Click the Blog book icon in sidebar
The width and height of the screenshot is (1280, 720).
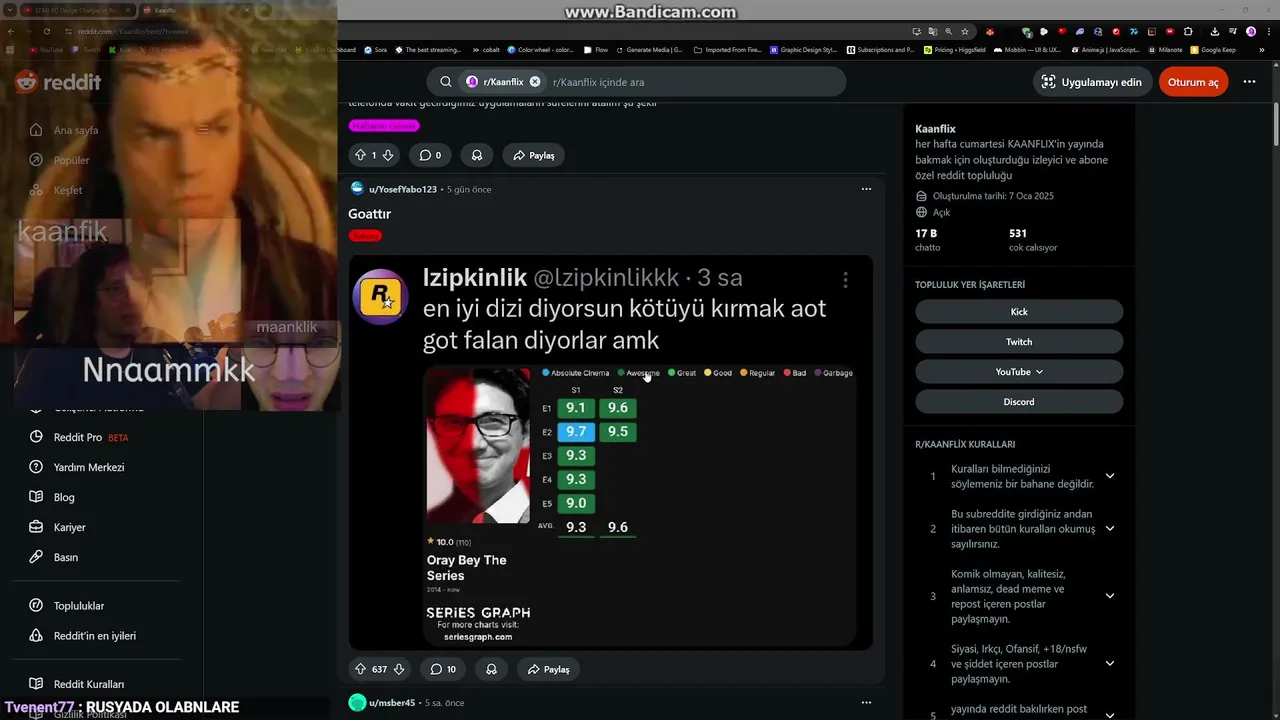[x=36, y=497]
